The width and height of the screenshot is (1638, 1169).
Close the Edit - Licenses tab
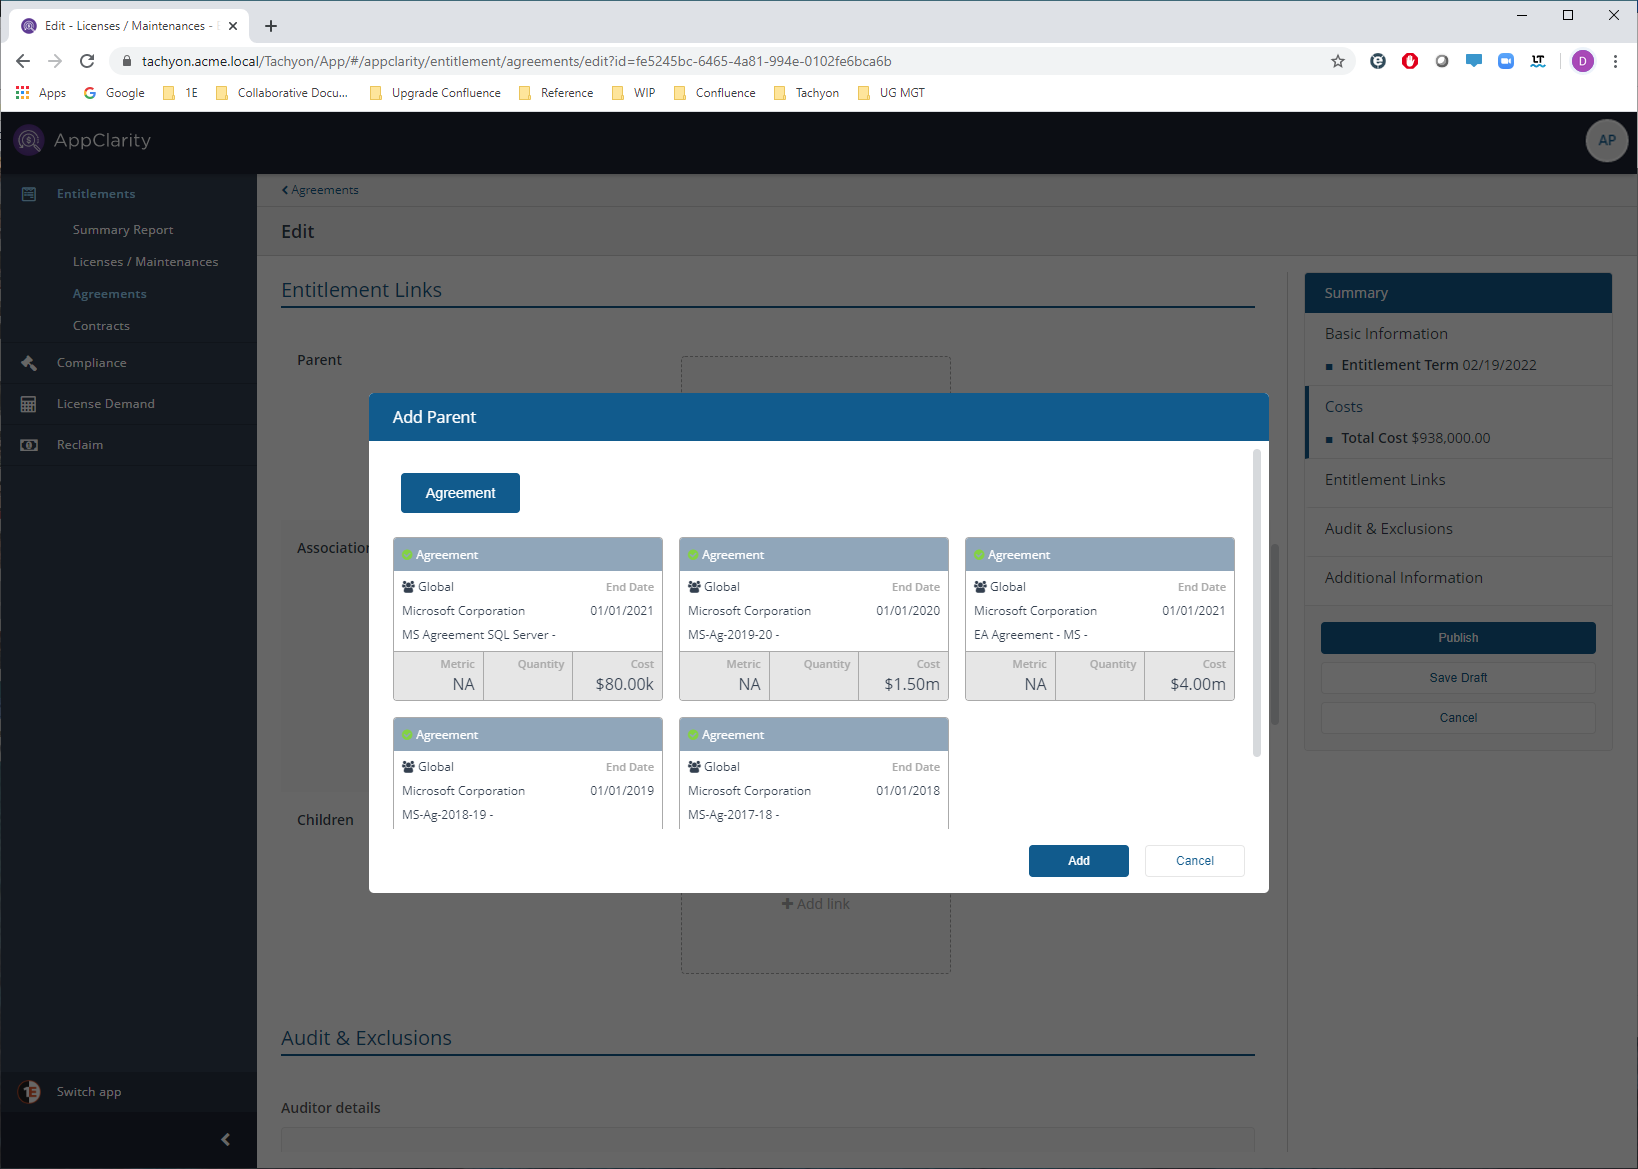coord(233,26)
